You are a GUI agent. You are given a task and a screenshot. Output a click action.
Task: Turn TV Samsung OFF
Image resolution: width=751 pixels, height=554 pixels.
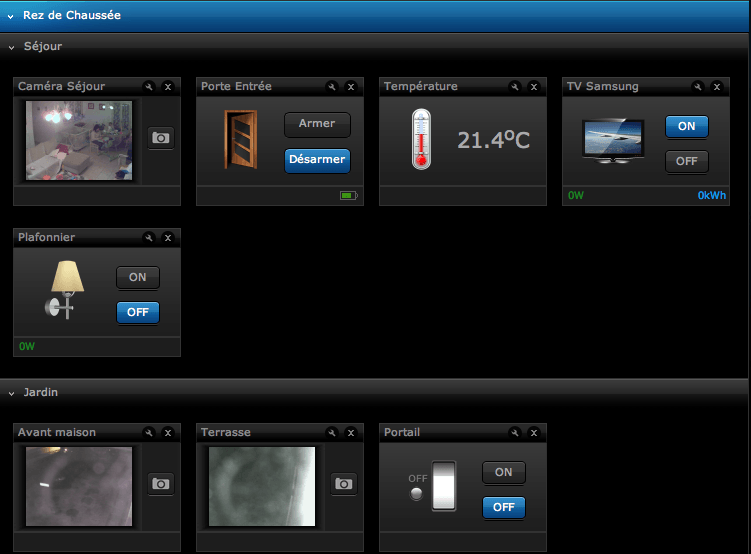[x=686, y=161]
